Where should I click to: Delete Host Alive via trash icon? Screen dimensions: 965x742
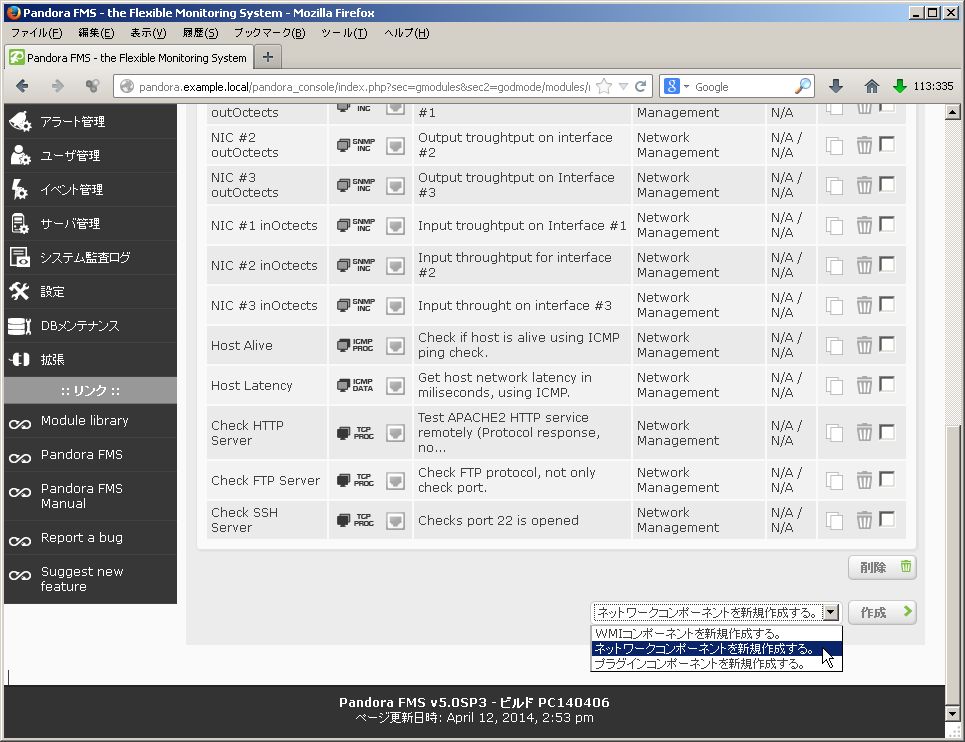(x=864, y=345)
